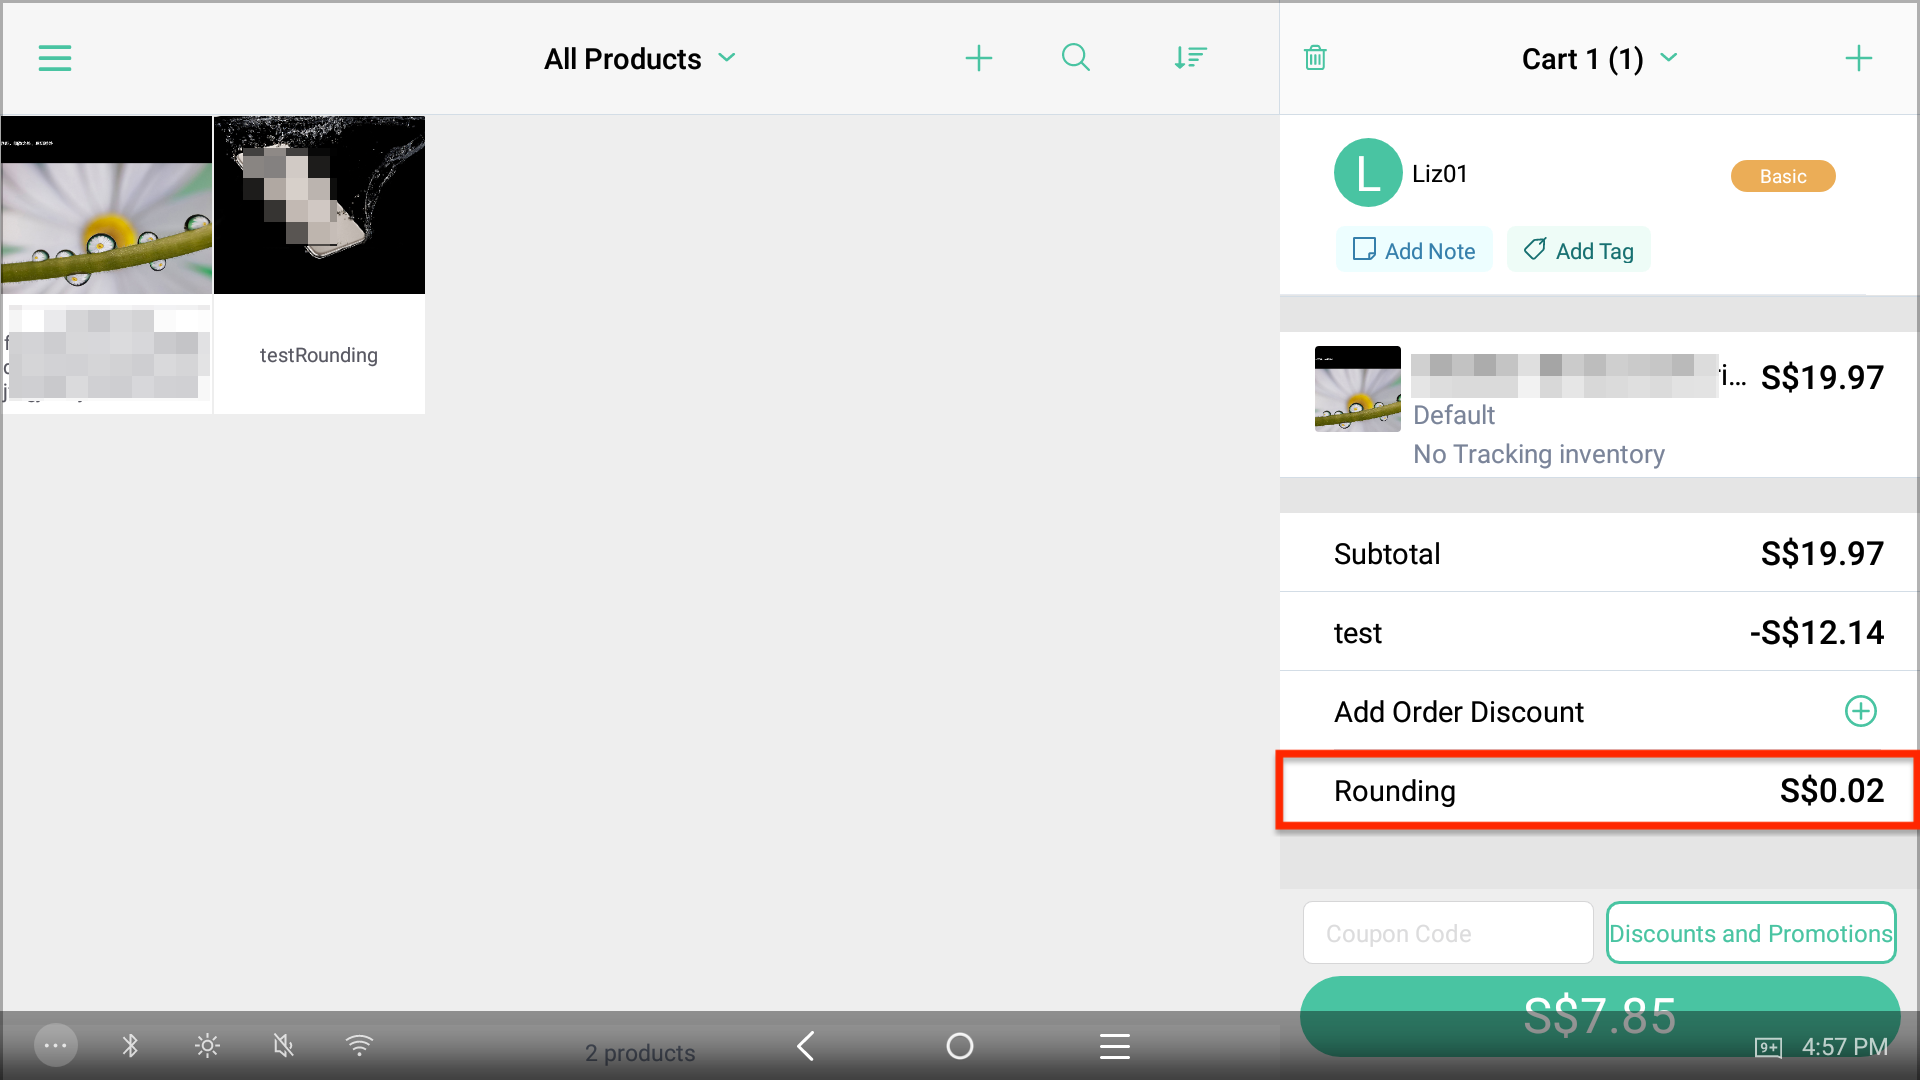
Task: Open the product search
Action: pos(1075,58)
